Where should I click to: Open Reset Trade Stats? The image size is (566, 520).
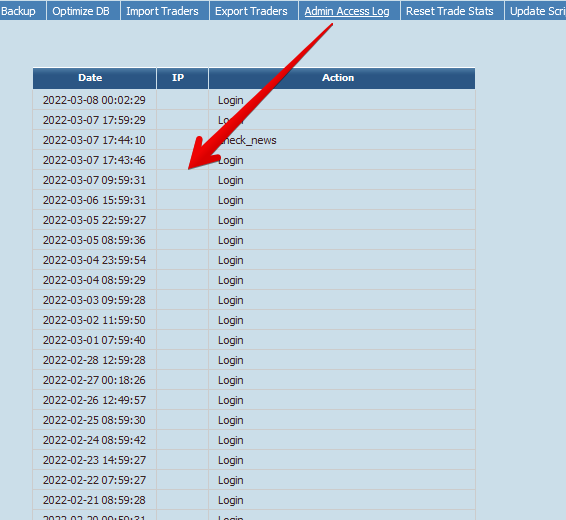(x=450, y=11)
